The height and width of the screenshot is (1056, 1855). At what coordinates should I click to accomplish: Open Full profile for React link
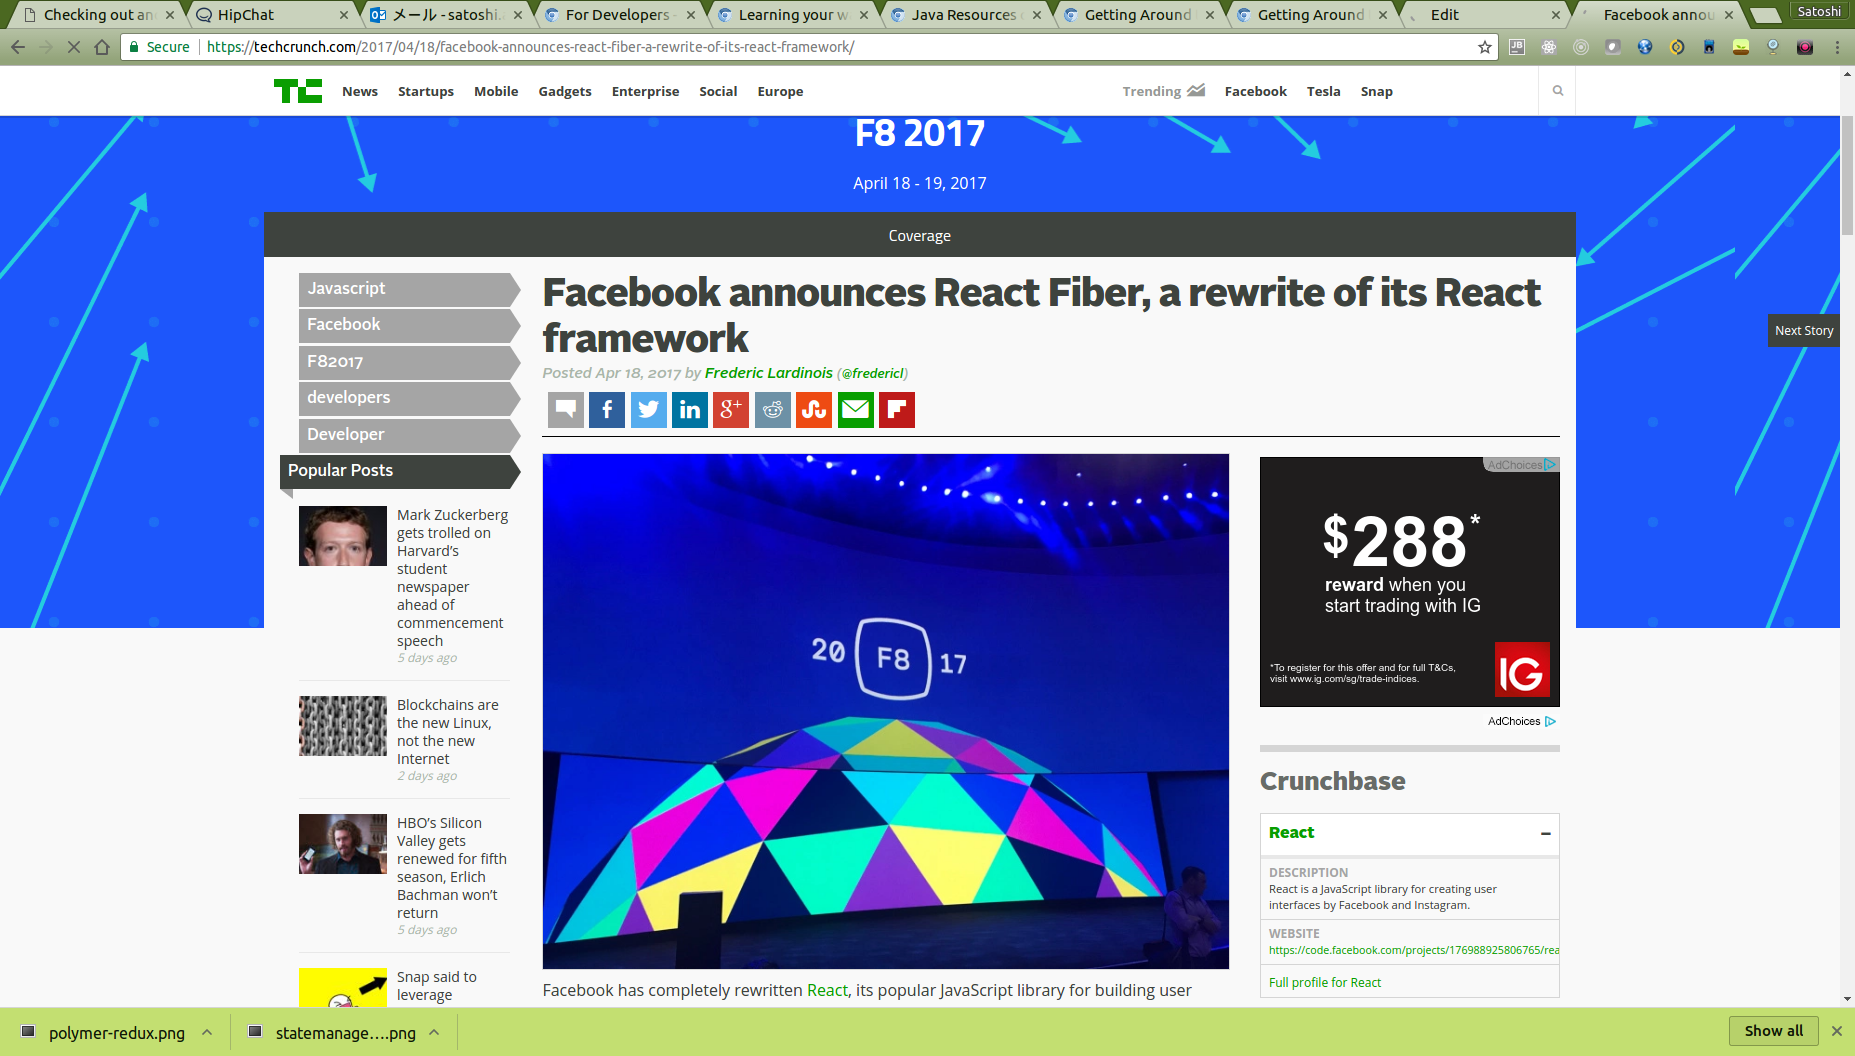(x=1324, y=982)
